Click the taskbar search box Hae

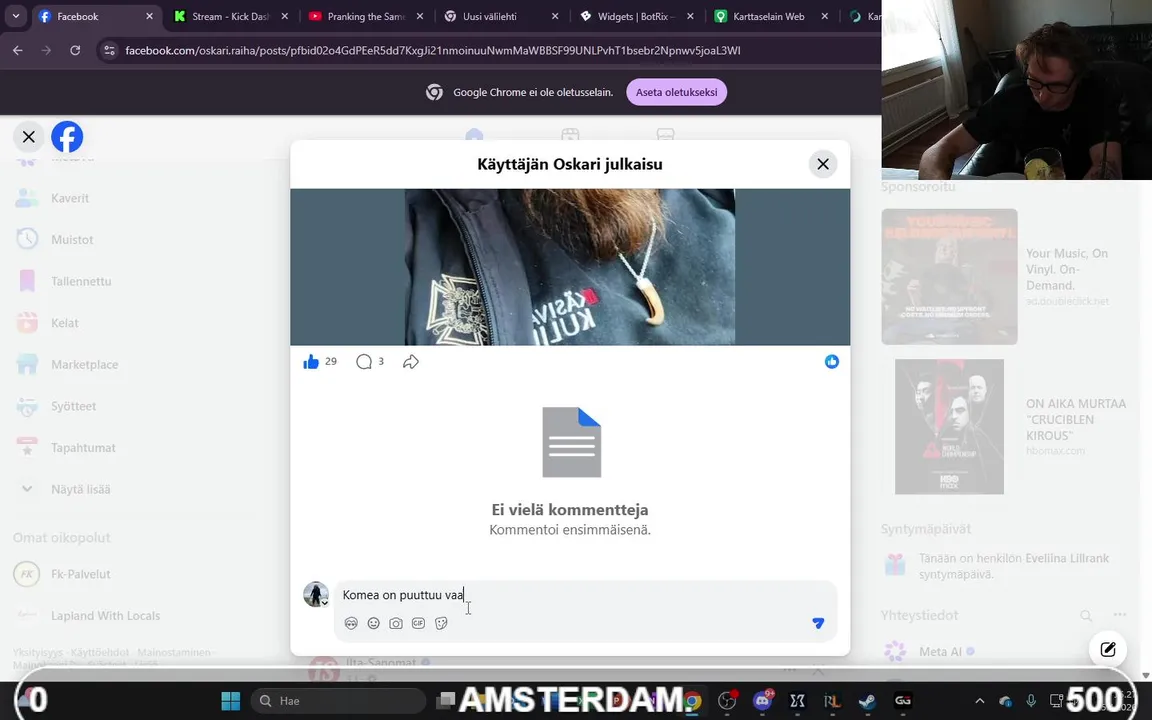(338, 701)
